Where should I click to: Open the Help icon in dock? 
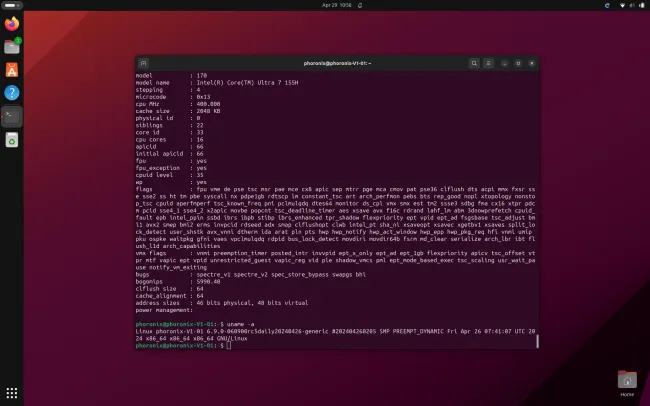(x=13, y=92)
